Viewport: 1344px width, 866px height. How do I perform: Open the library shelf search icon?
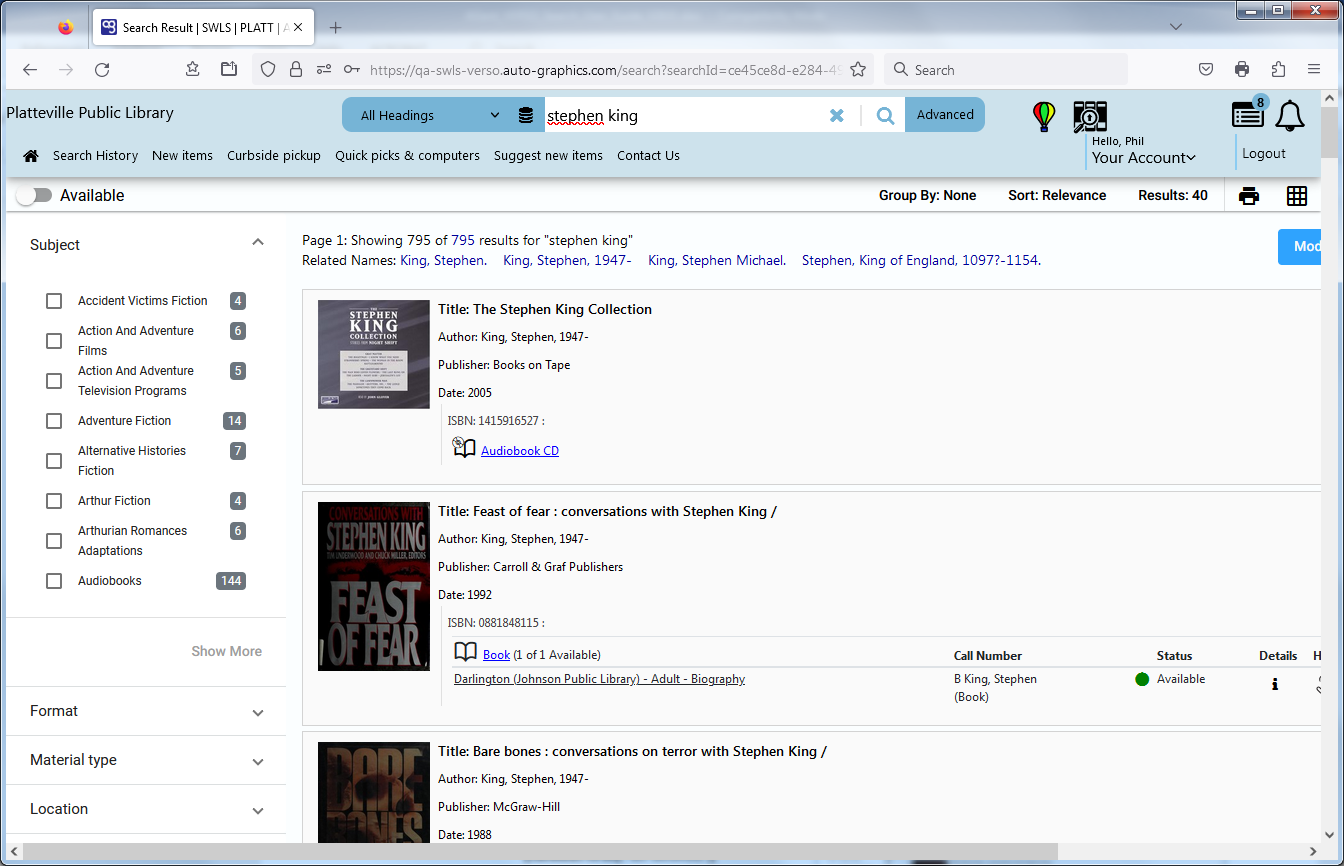pyautogui.click(x=1090, y=116)
